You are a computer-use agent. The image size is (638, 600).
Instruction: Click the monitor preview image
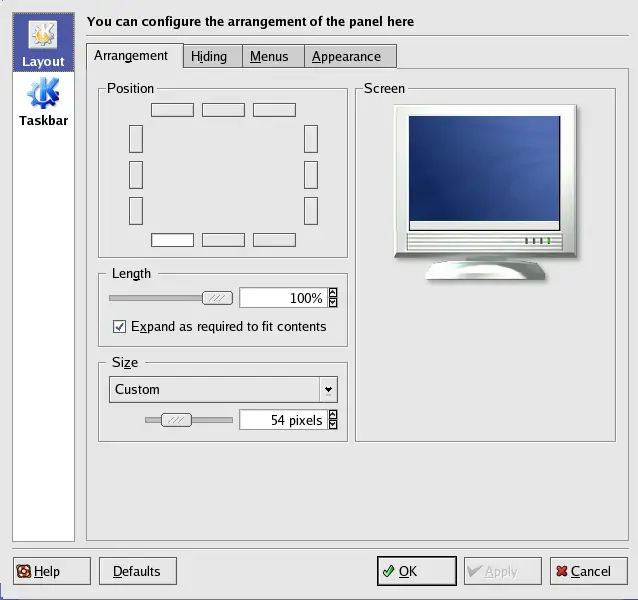point(485,191)
